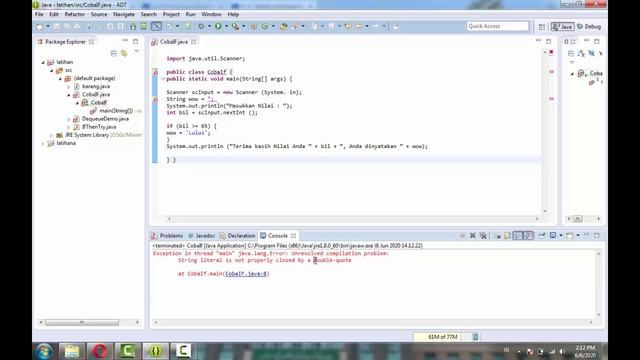The image size is (640, 360).
Task: Click the Display Selected Console icon
Action: [553, 236]
